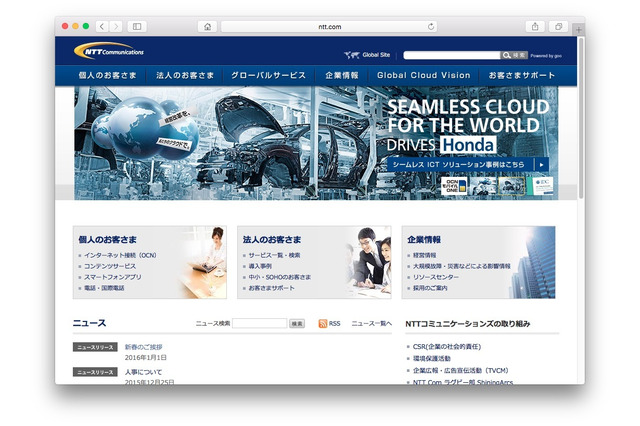Open the Share icon in toolbar
Viewport: 640px width, 426px height.
(535, 27)
